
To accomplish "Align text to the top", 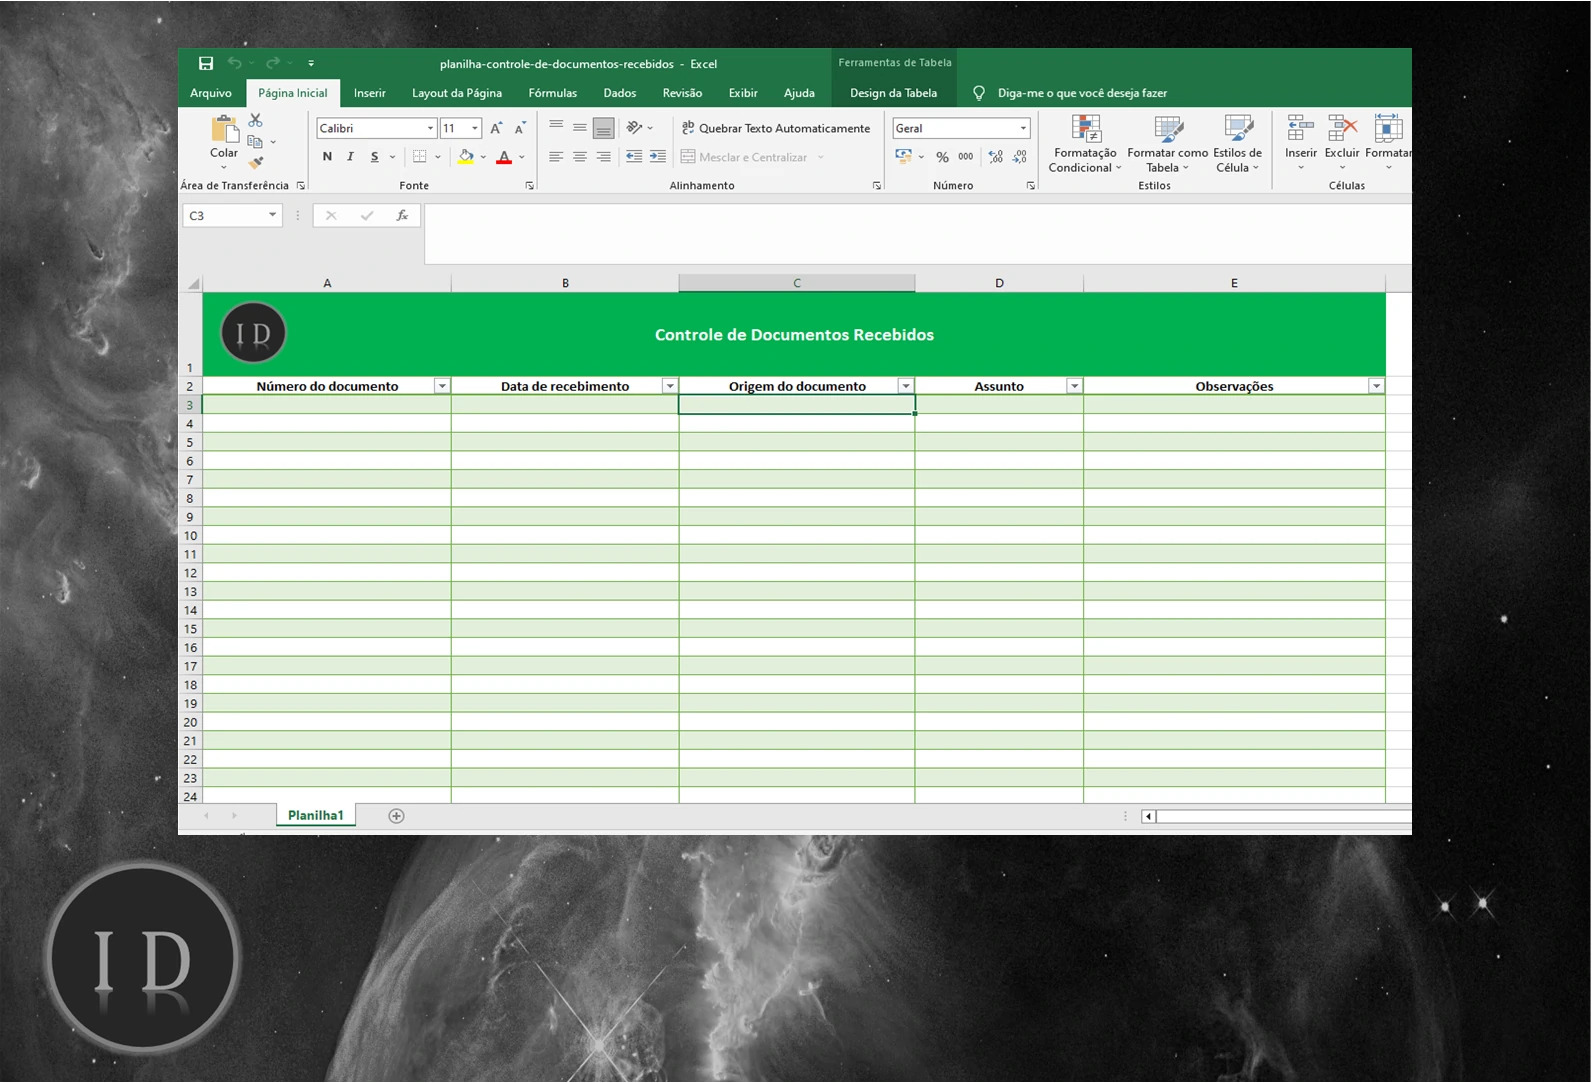I will (x=556, y=128).
